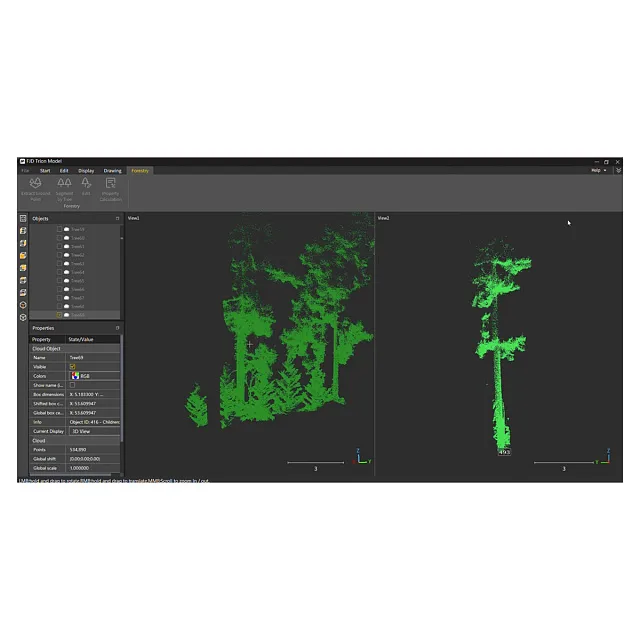Run the Property Calculation tool
The height and width of the screenshot is (640, 640).
110,189
